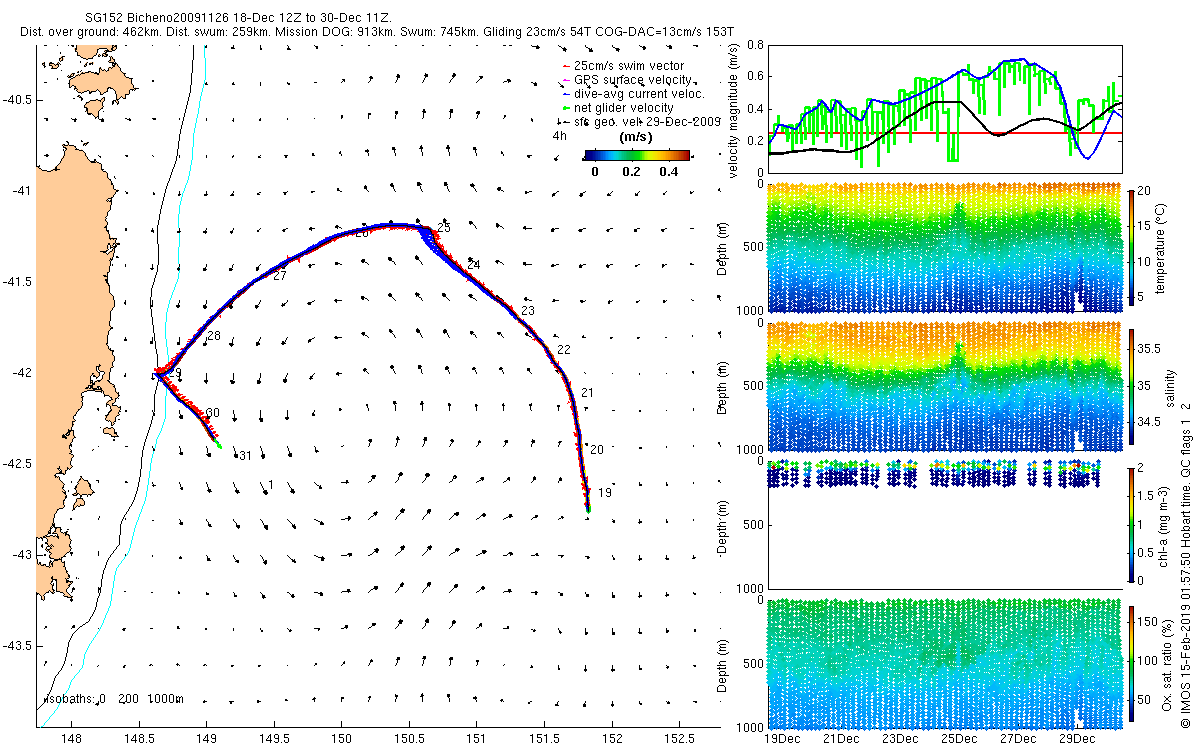Click longitude tick '148.5' on the map axis
This screenshot has width=1200, height=750.
tap(138, 740)
